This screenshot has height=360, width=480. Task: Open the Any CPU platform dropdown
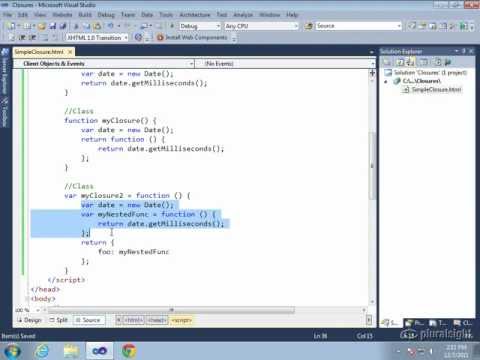tap(261, 26)
